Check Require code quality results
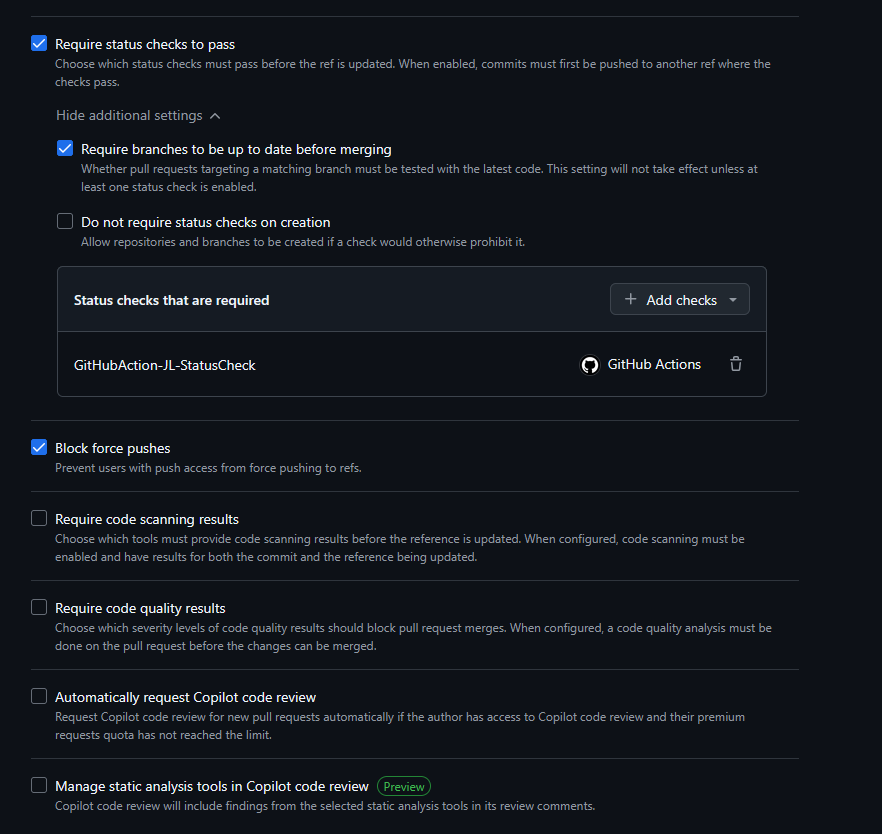 coord(38,607)
